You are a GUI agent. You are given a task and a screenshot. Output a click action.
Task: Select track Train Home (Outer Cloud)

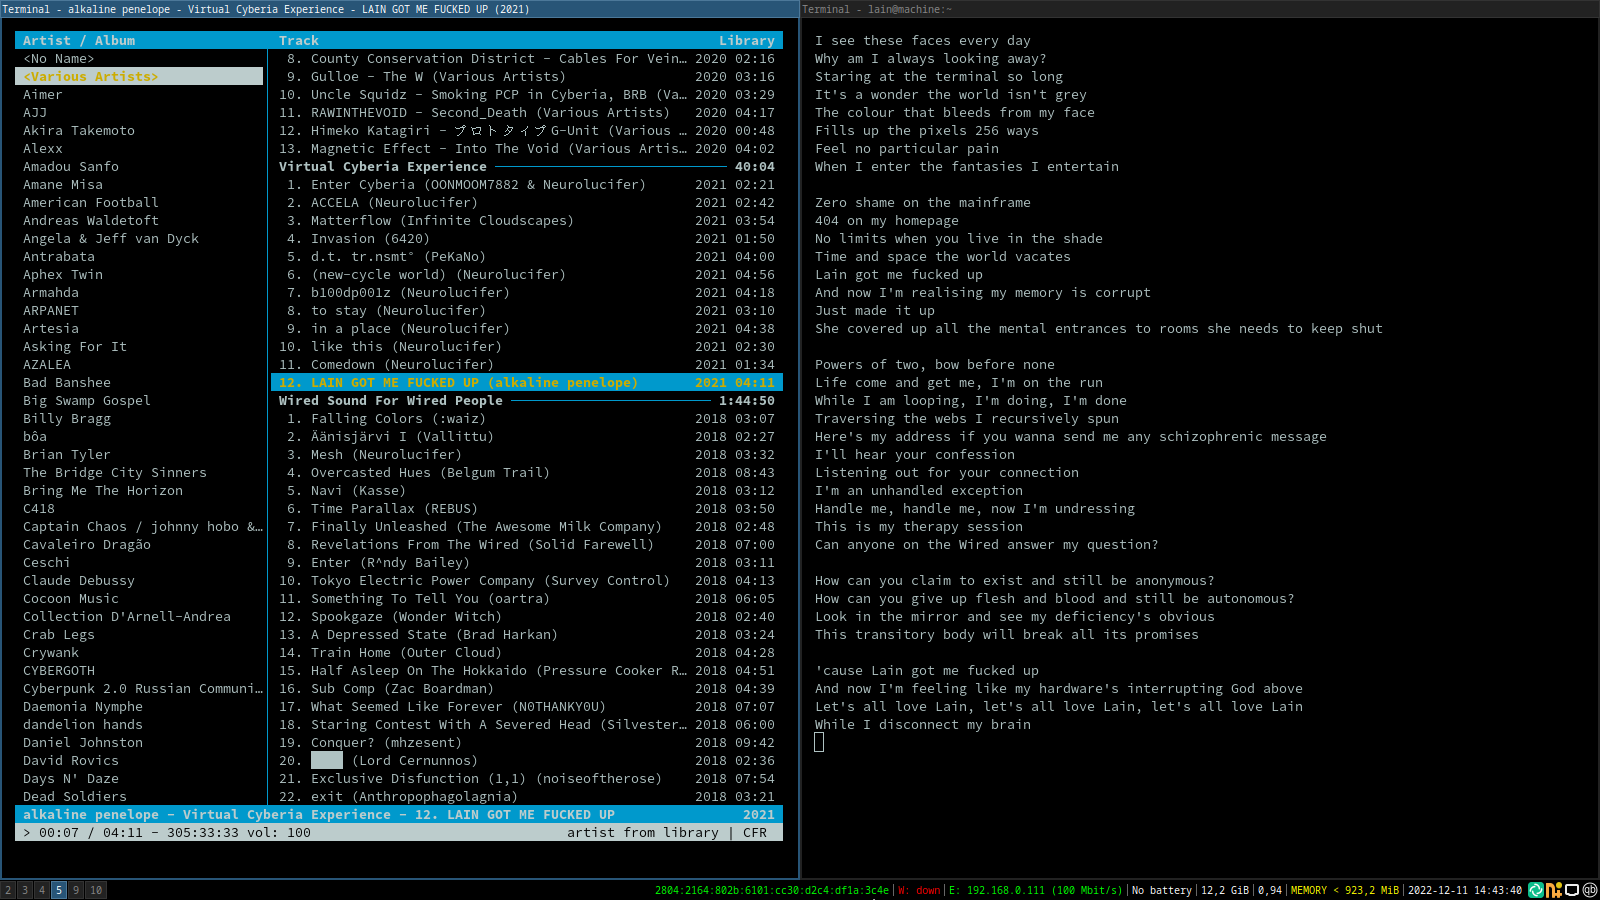click(527, 652)
